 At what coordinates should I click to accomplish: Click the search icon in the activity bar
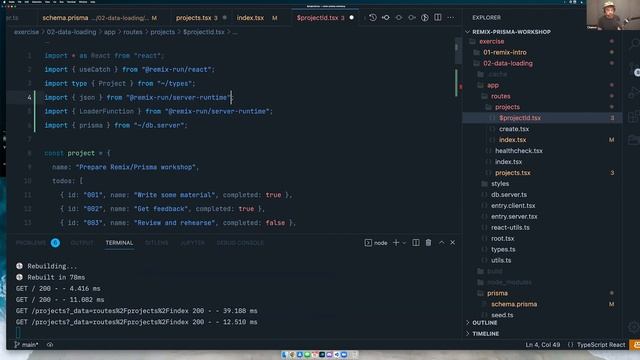coord(634,44)
